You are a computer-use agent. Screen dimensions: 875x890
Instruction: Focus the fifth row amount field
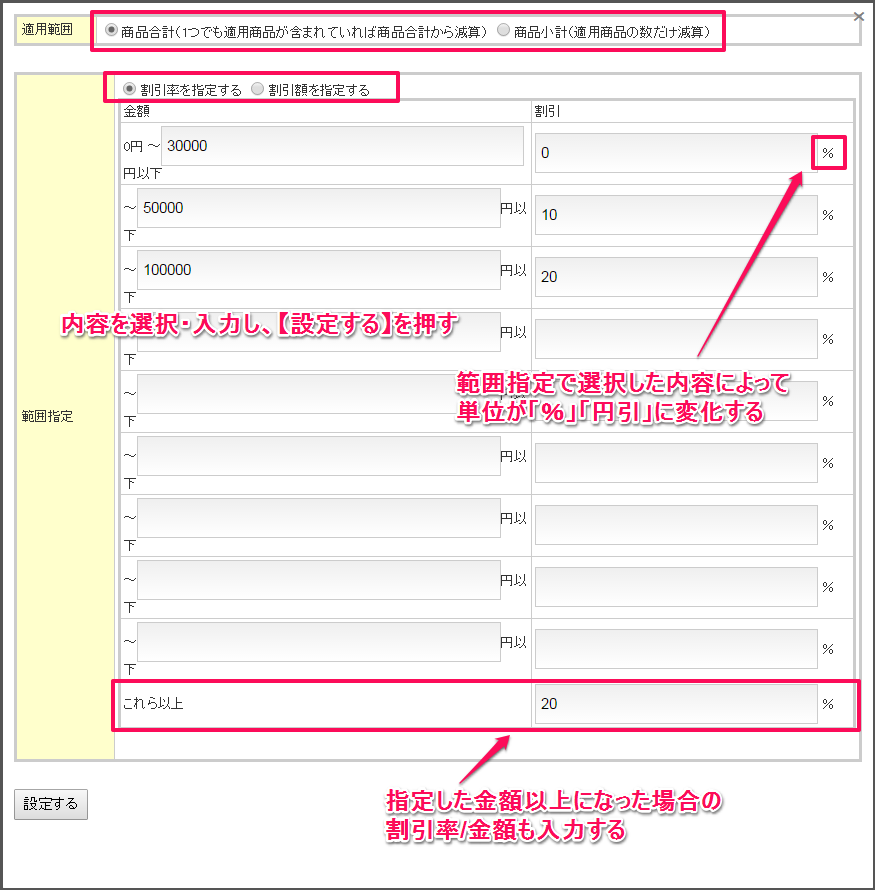318,394
